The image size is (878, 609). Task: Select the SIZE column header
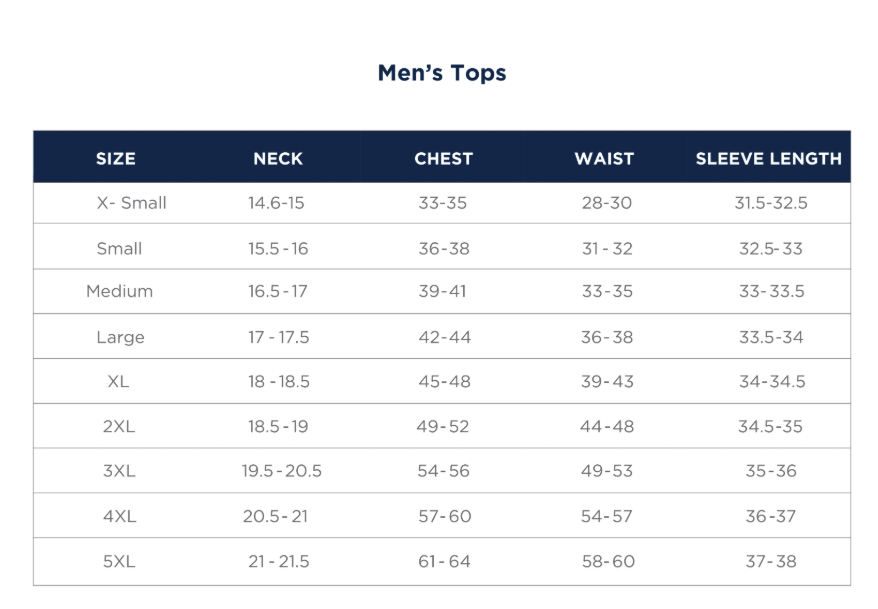coord(116,158)
